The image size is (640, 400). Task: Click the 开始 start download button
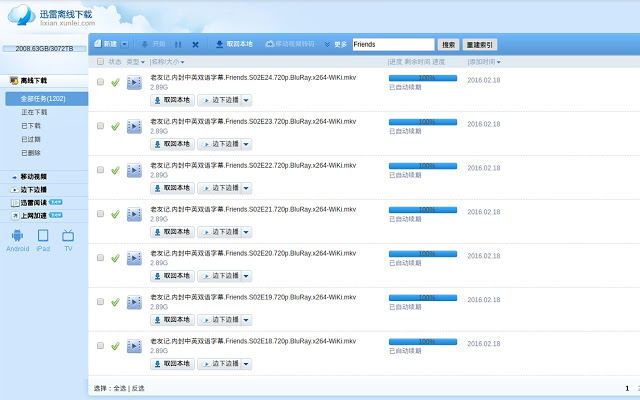coord(153,44)
